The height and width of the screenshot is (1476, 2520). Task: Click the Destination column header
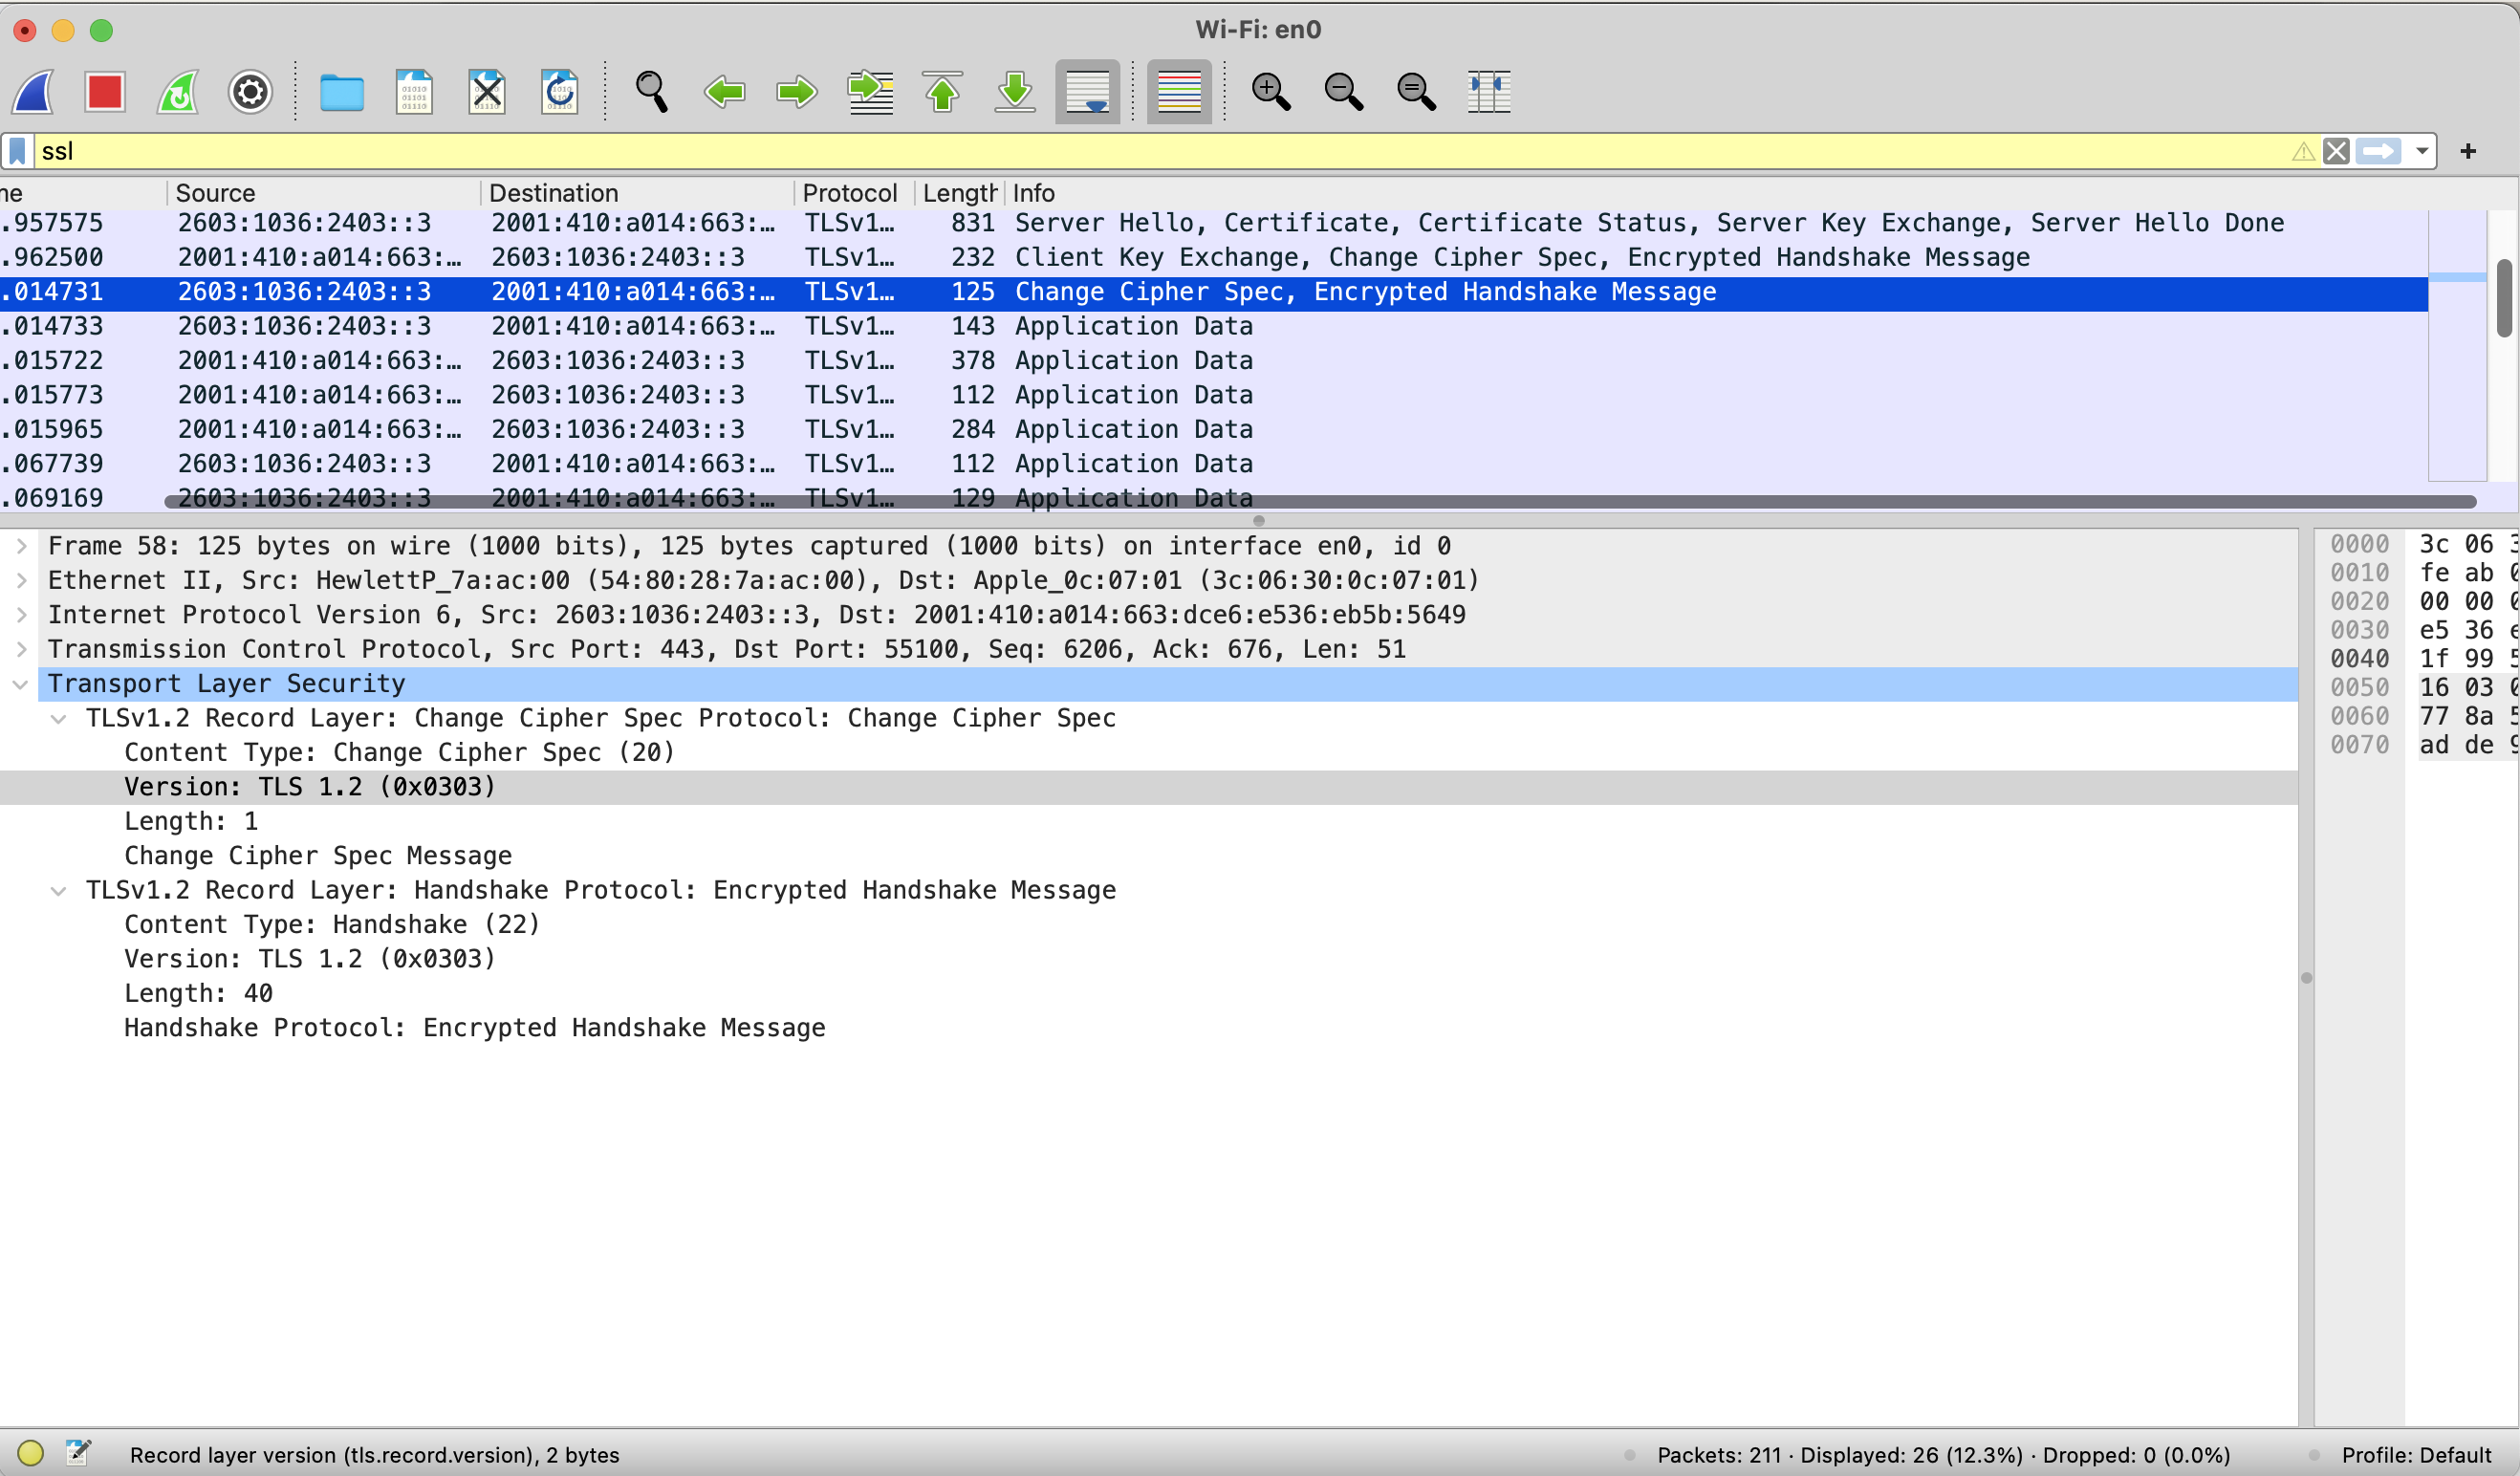coord(553,193)
